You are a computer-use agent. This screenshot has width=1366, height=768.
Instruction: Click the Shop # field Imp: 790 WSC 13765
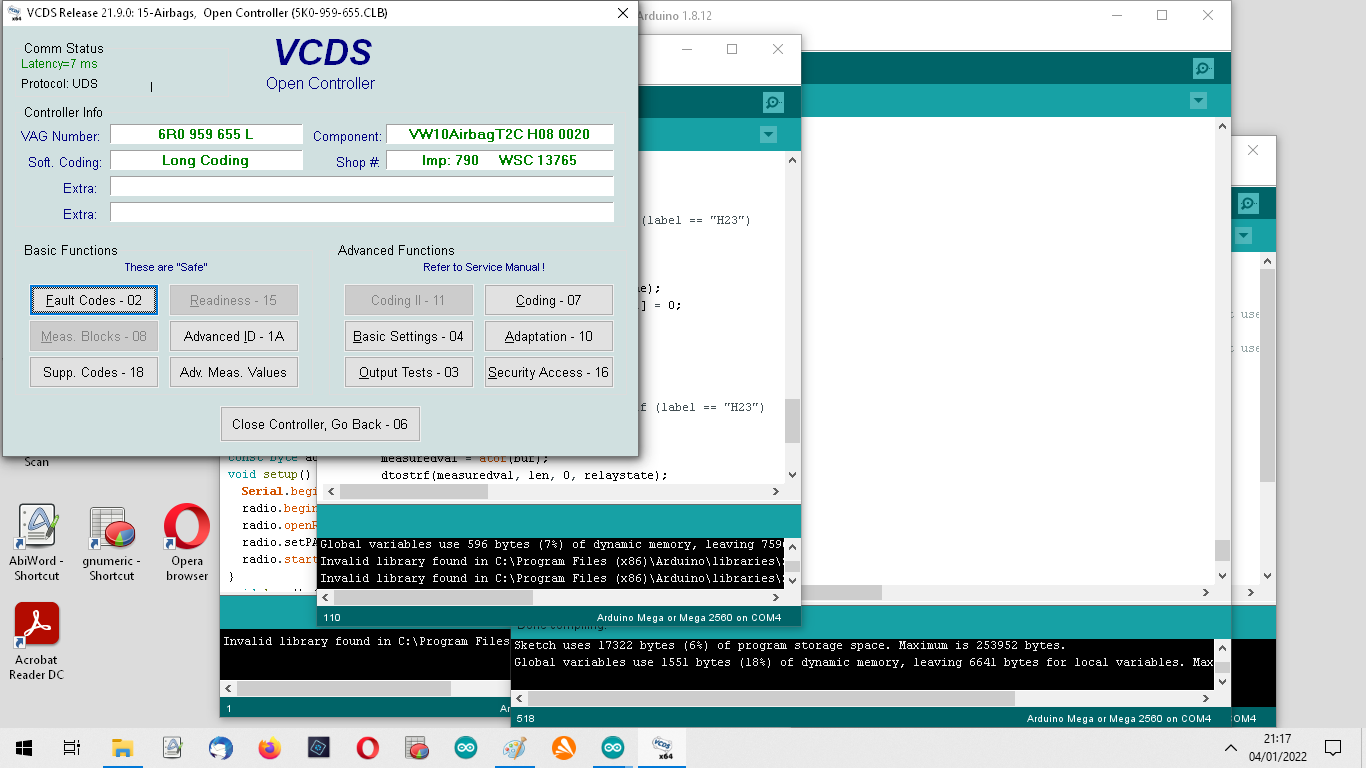pos(500,160)
